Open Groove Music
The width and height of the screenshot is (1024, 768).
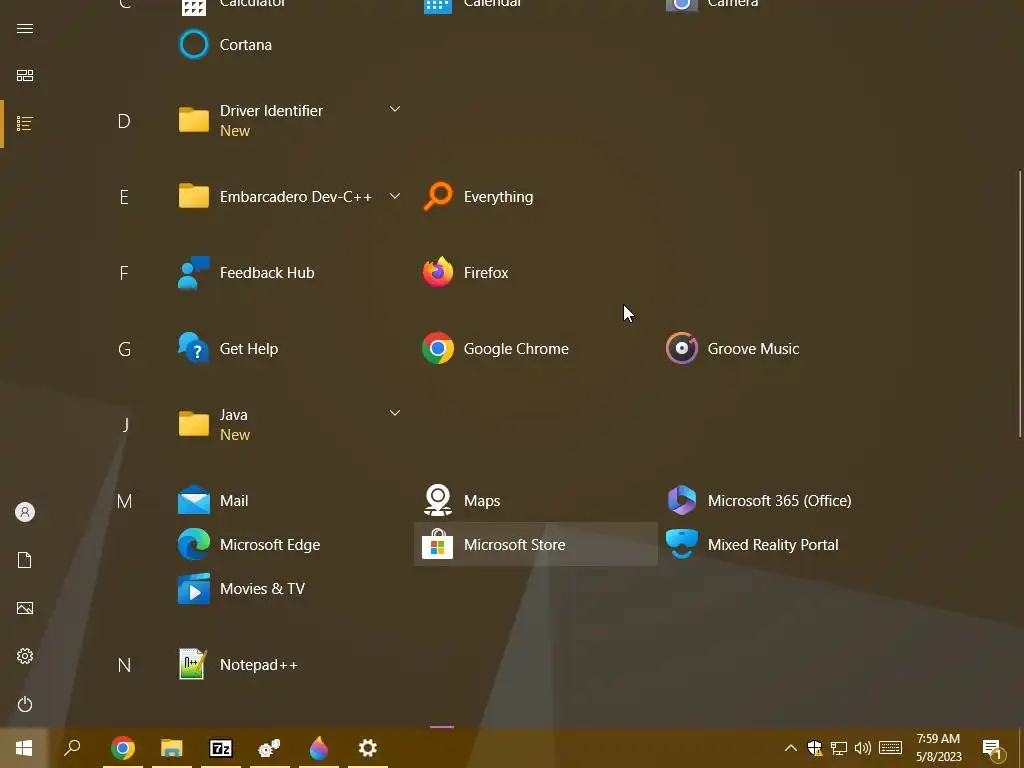pos(780,349)
